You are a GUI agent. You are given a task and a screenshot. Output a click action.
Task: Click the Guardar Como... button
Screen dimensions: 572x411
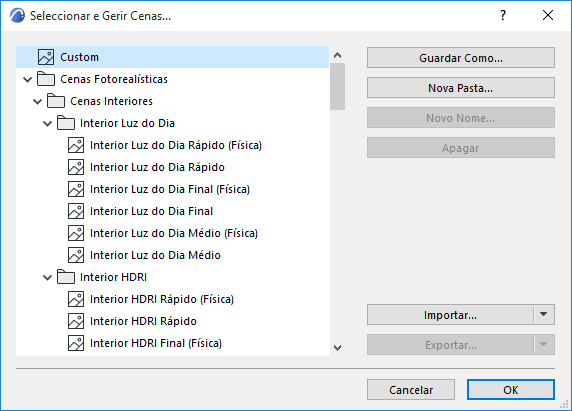pyautogui.click(x=461, y=58)
